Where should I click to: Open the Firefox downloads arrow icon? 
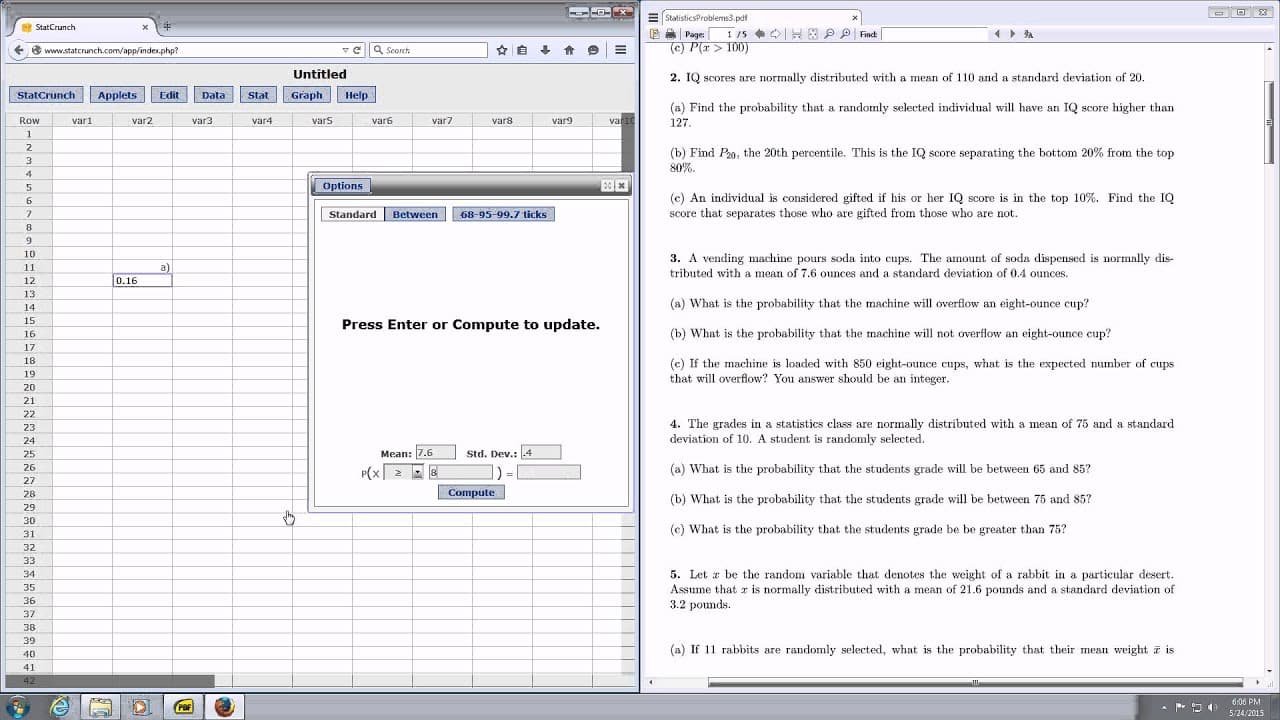(545, 50)
